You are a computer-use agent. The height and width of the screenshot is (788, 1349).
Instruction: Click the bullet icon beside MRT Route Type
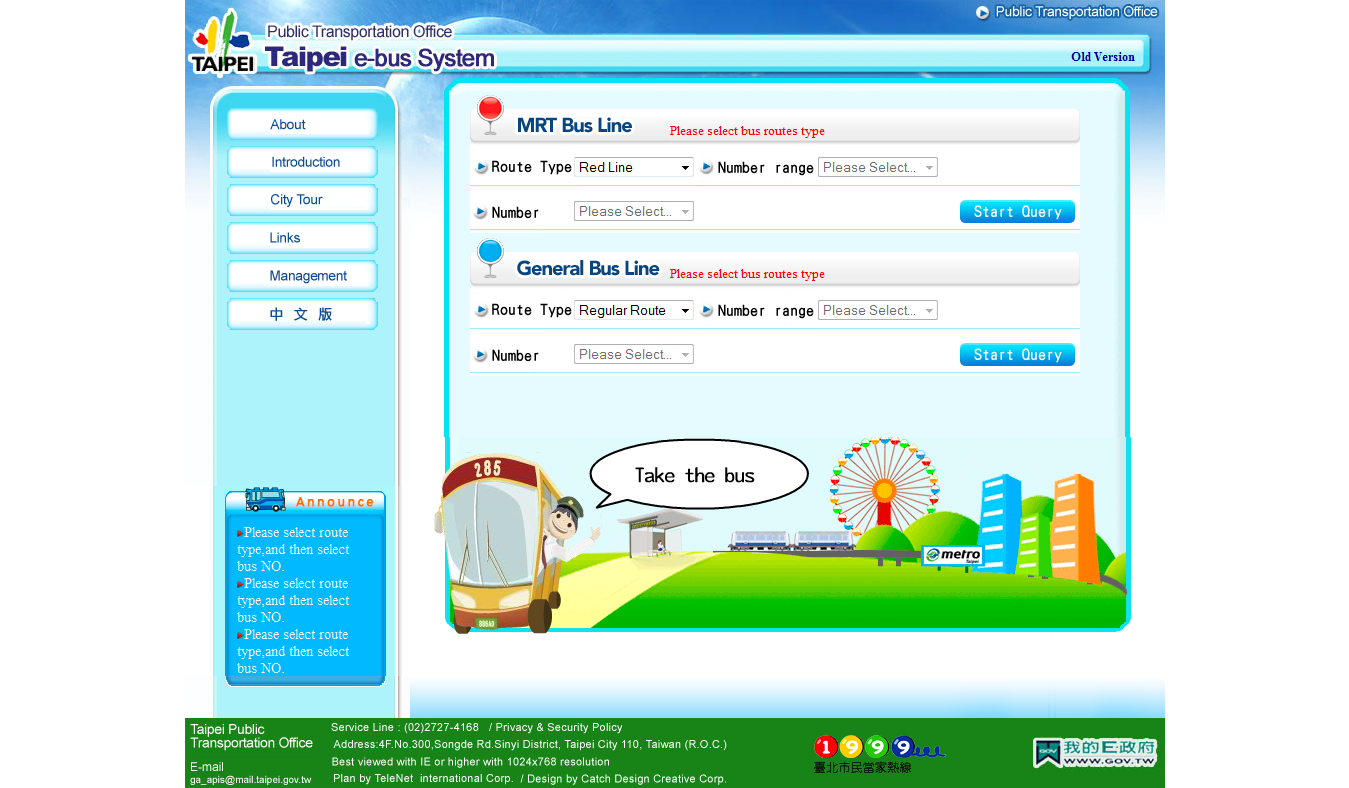(481, 168)
